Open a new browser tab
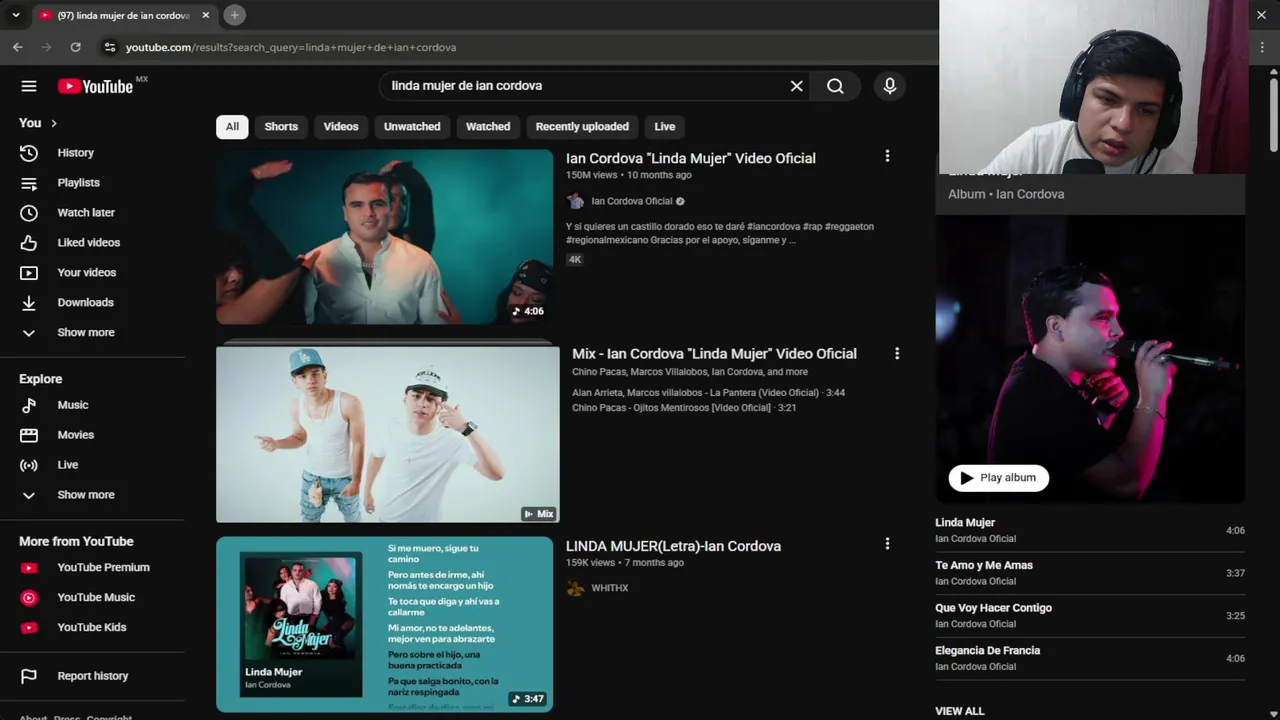 click(x=234, y=15)
